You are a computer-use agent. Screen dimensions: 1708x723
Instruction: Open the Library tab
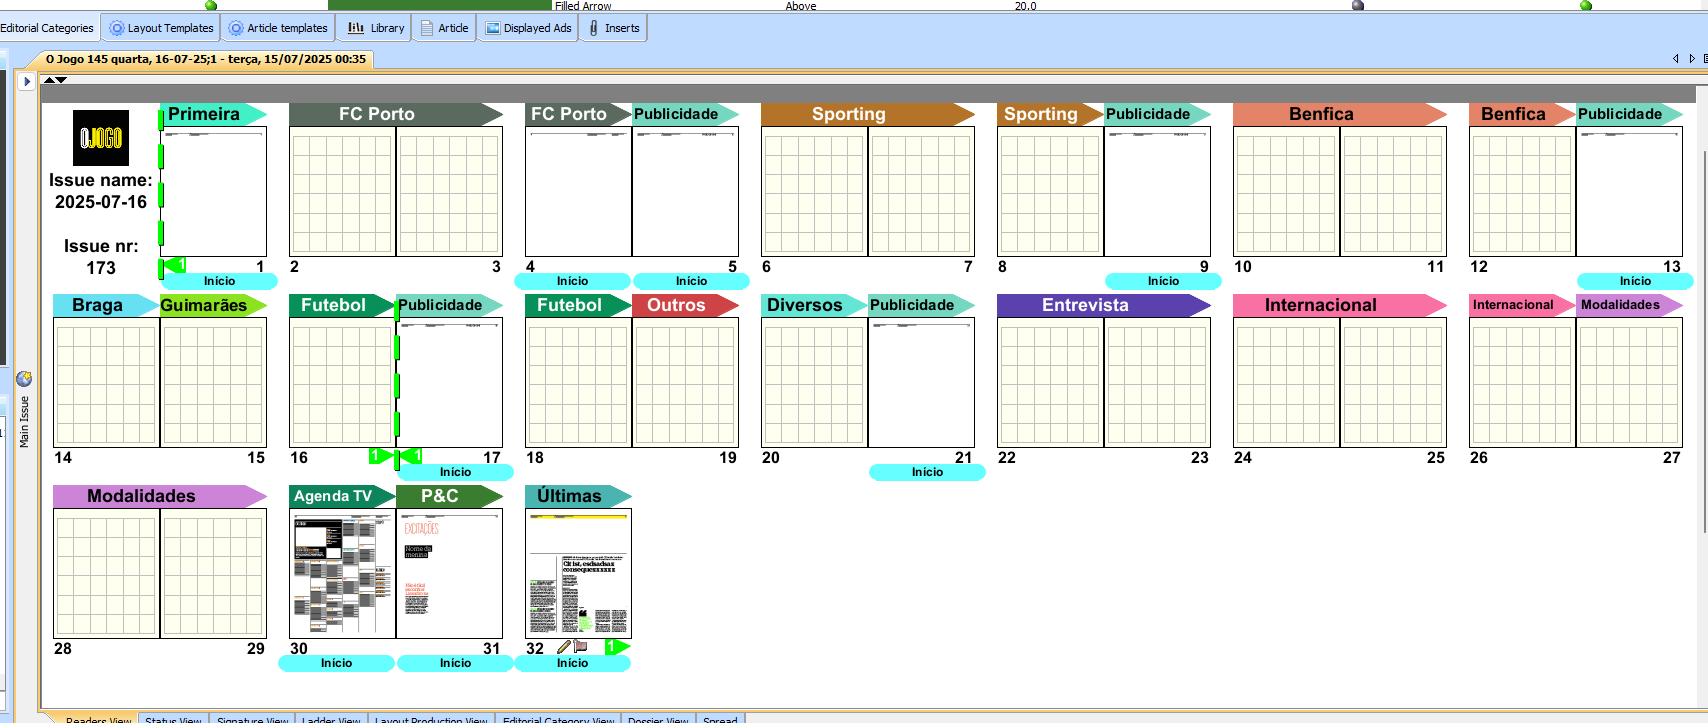[x=375, y=28]
